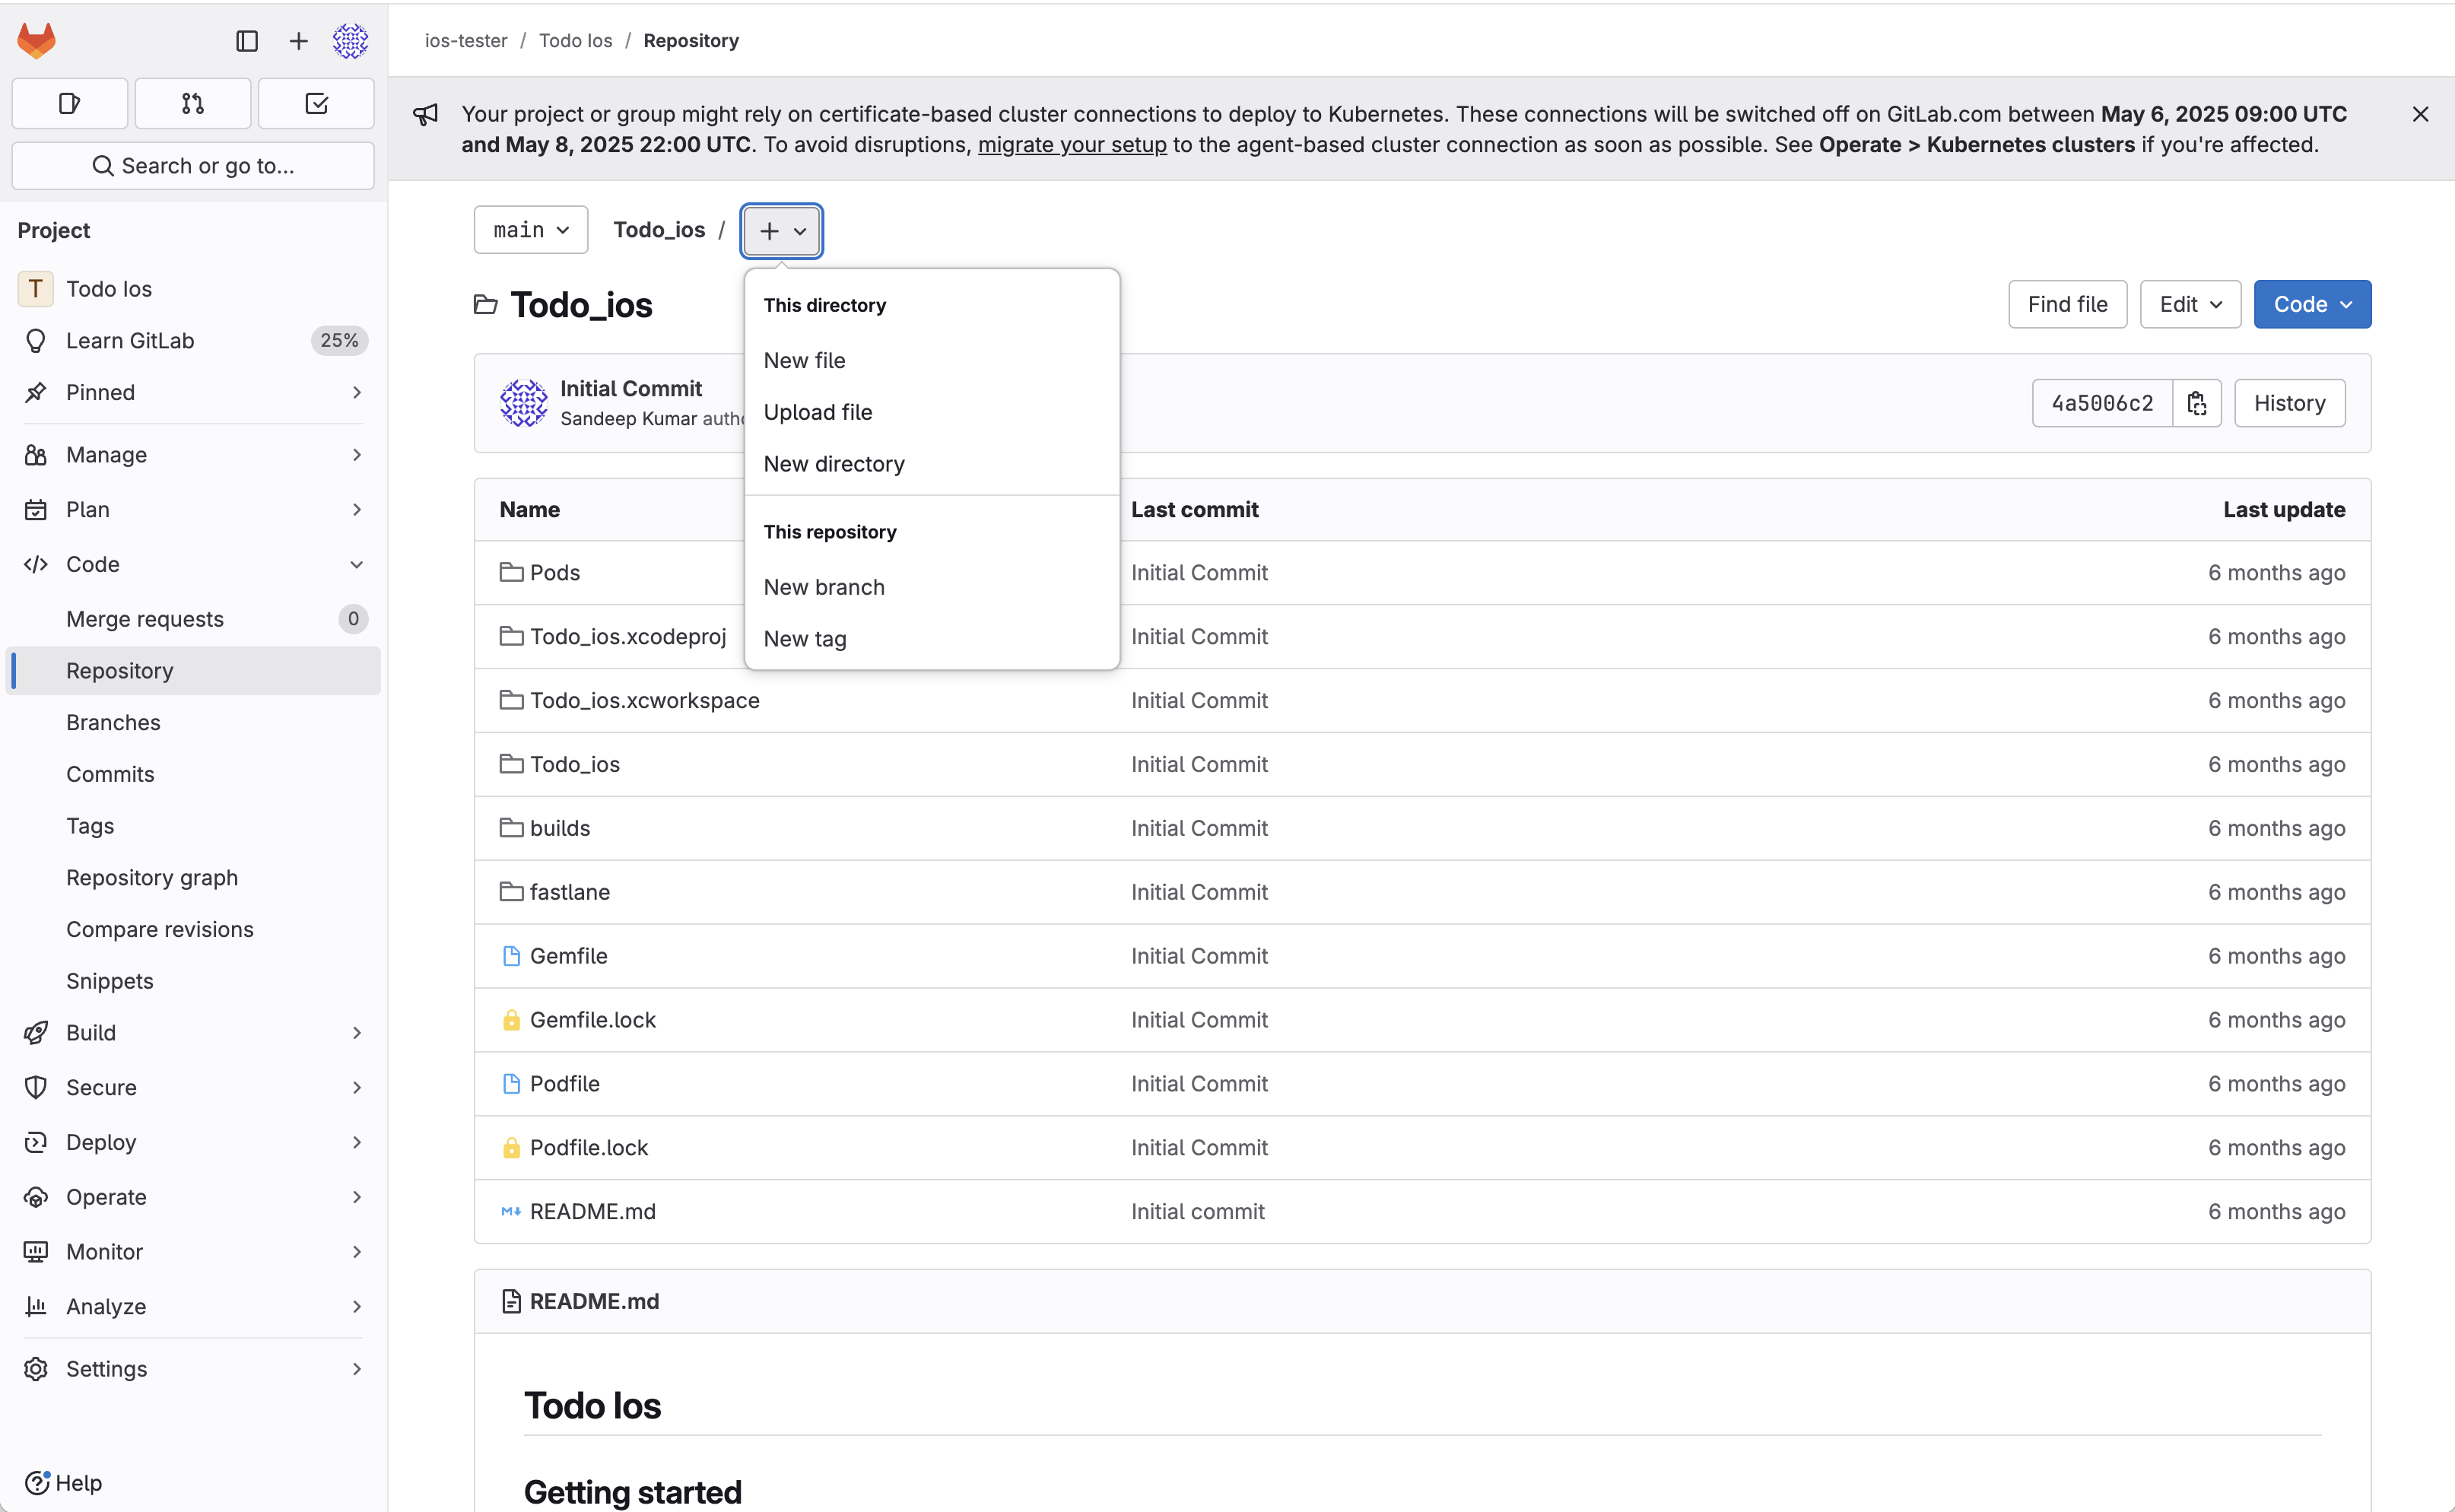2455x1512 pixels.
Task: Open Snippets in the sidebar
Action: [x=193, y=981]
